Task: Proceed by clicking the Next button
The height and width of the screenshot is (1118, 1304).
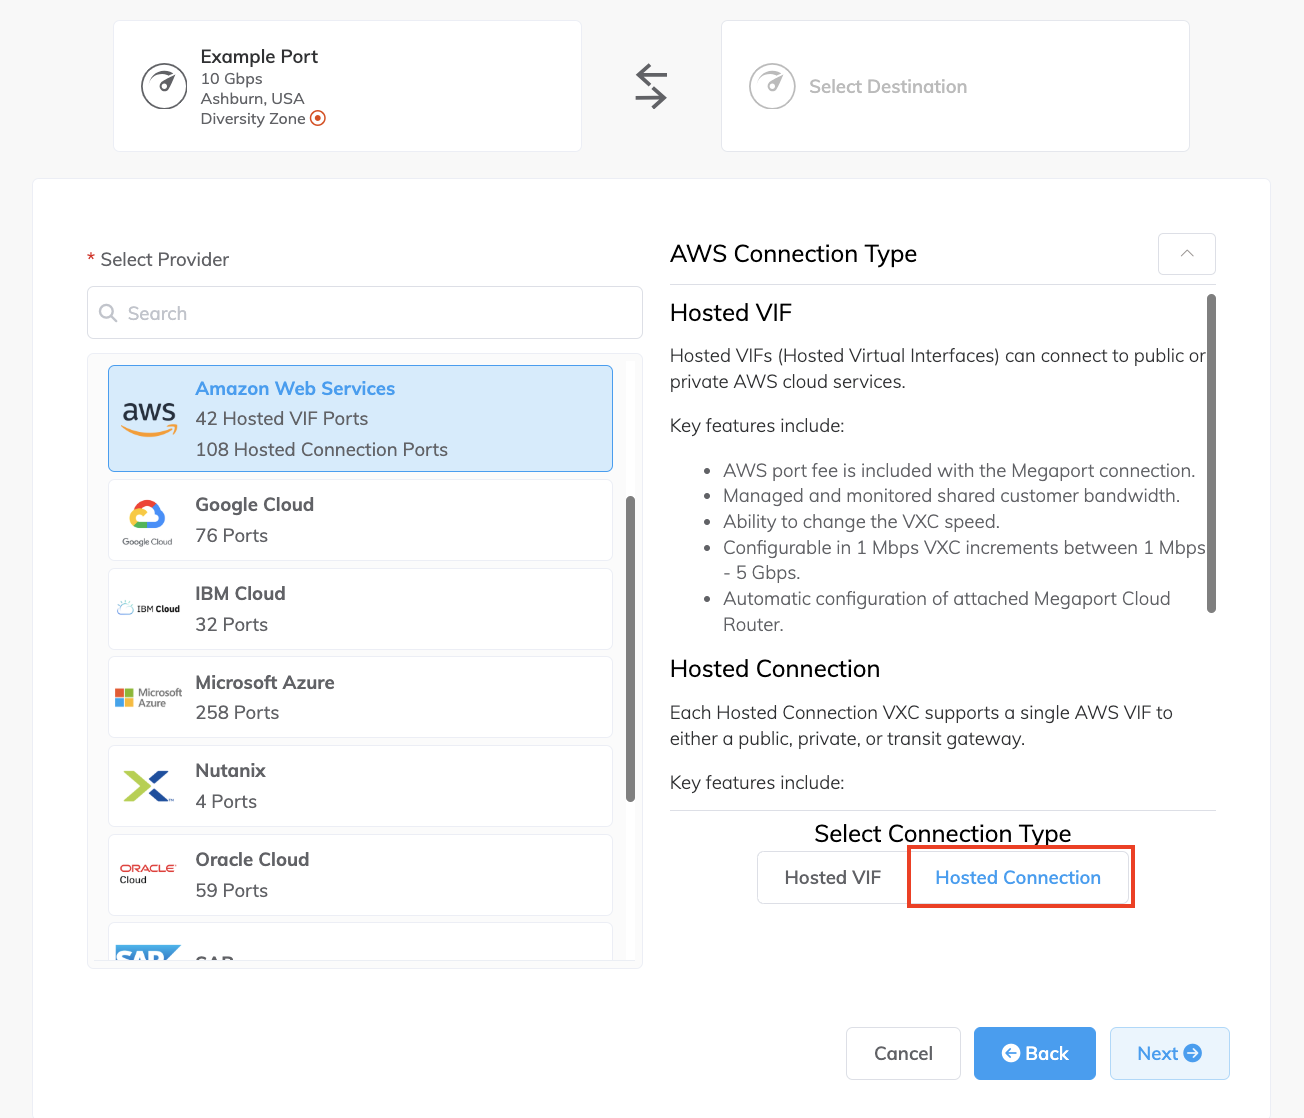Action: point(1169,1053)
